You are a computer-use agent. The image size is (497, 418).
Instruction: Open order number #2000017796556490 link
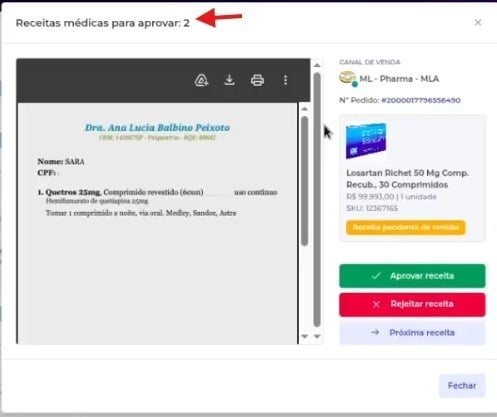[421, 100]
